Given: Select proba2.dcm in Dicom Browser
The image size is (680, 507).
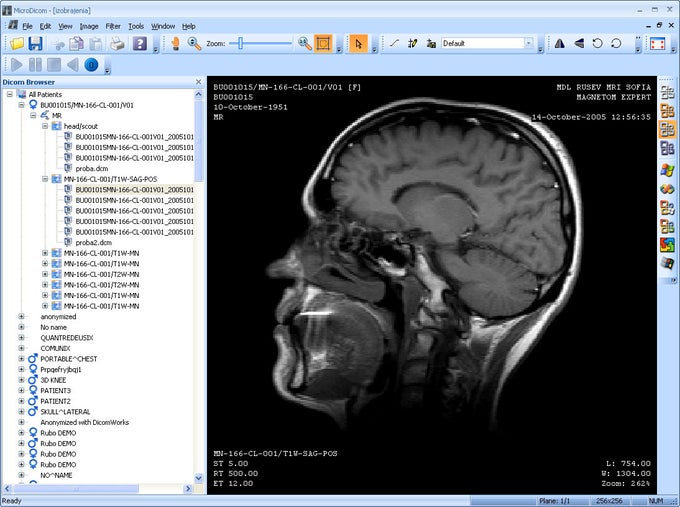Looking at the screenshot, I should [93, 242].
